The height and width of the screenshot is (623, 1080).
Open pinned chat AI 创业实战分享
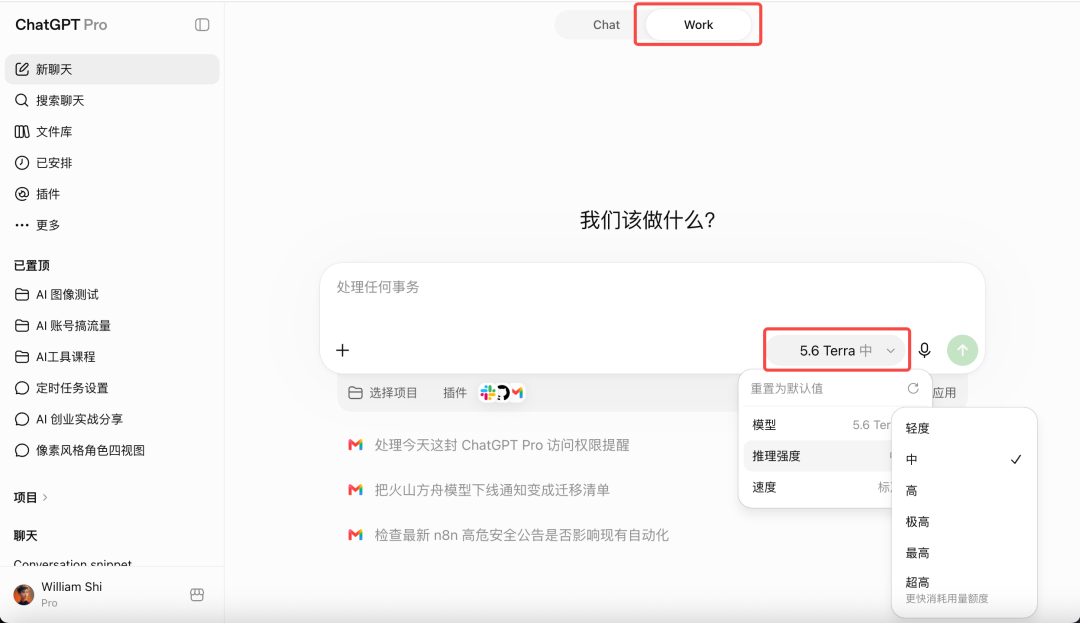coord(112,419)
